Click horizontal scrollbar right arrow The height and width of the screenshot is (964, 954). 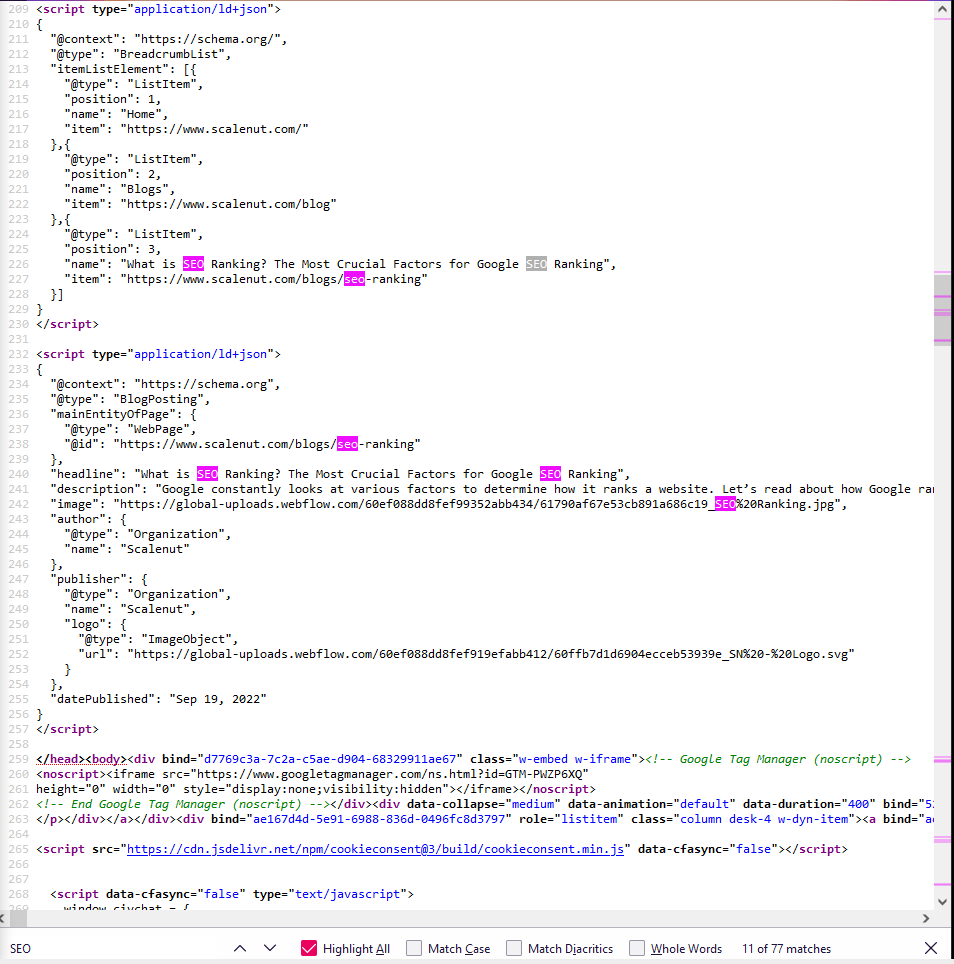click(x=925, y=919)
